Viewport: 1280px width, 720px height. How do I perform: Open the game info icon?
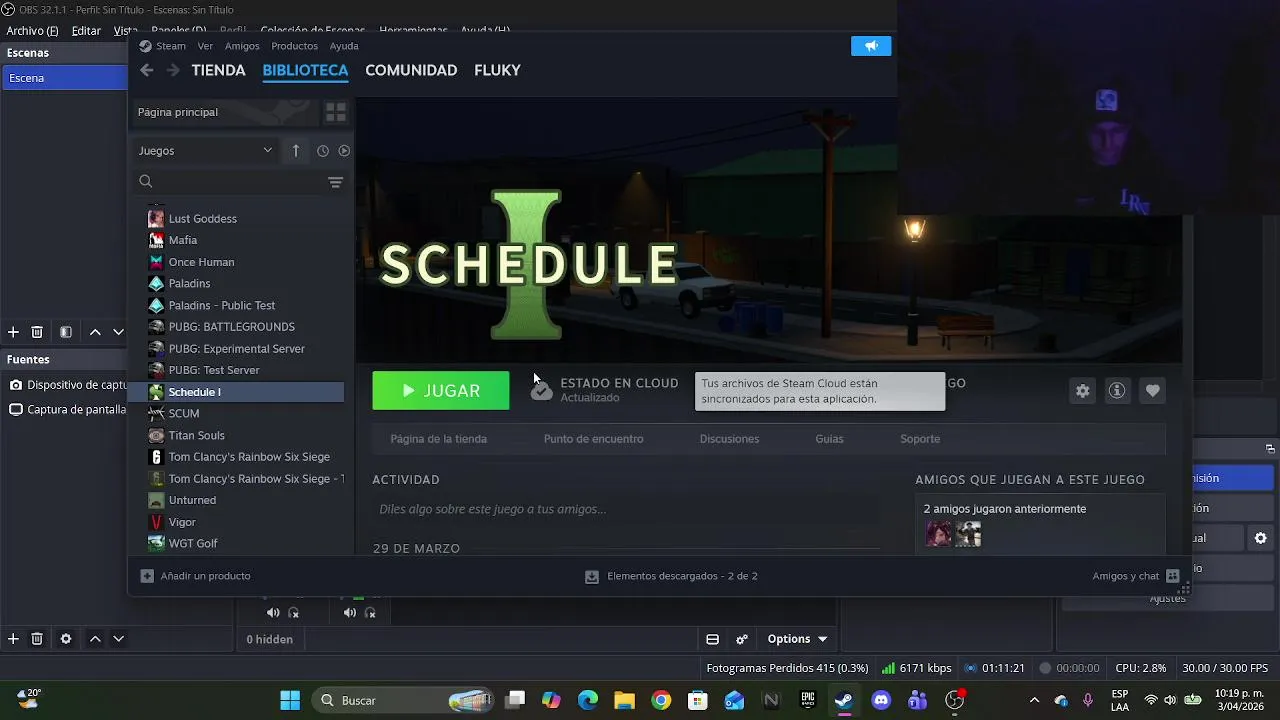pyautogui.click(x=1117, y=391)
